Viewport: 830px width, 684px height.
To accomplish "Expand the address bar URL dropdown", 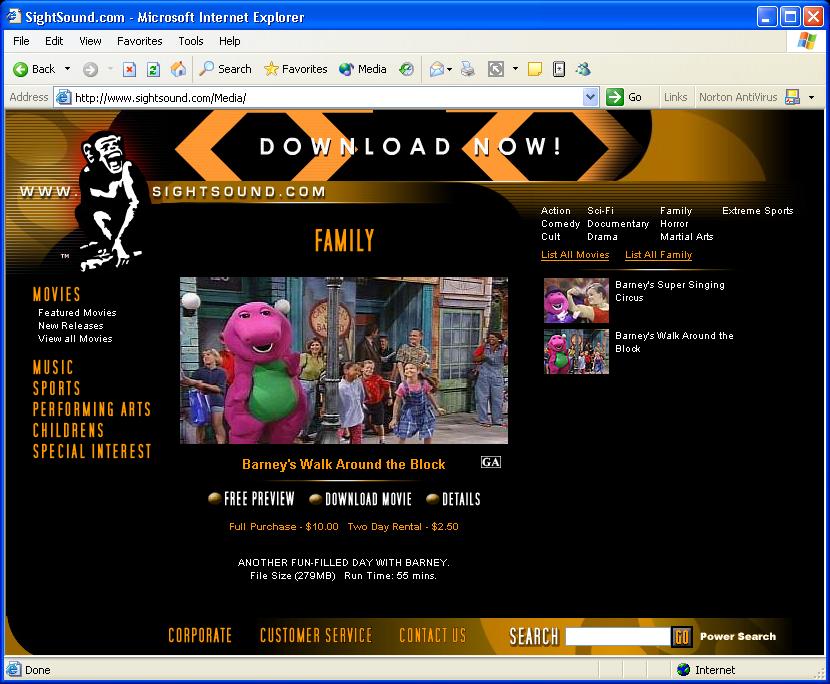I will (x=590, y=97).
